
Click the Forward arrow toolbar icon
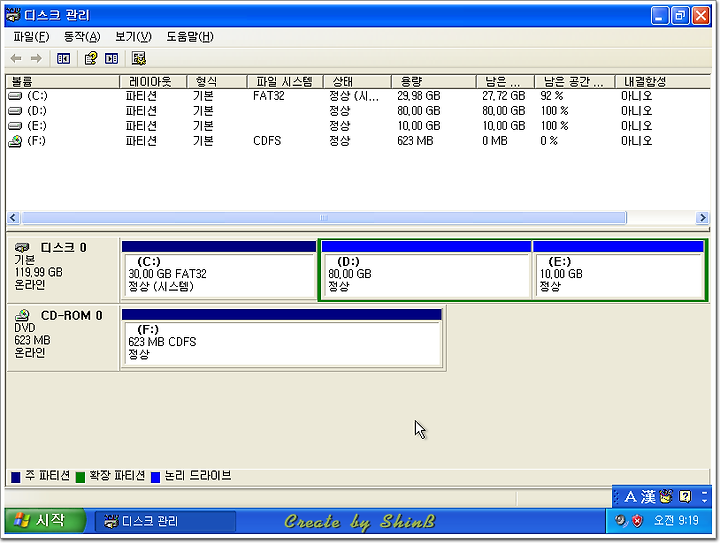(36, 58)
